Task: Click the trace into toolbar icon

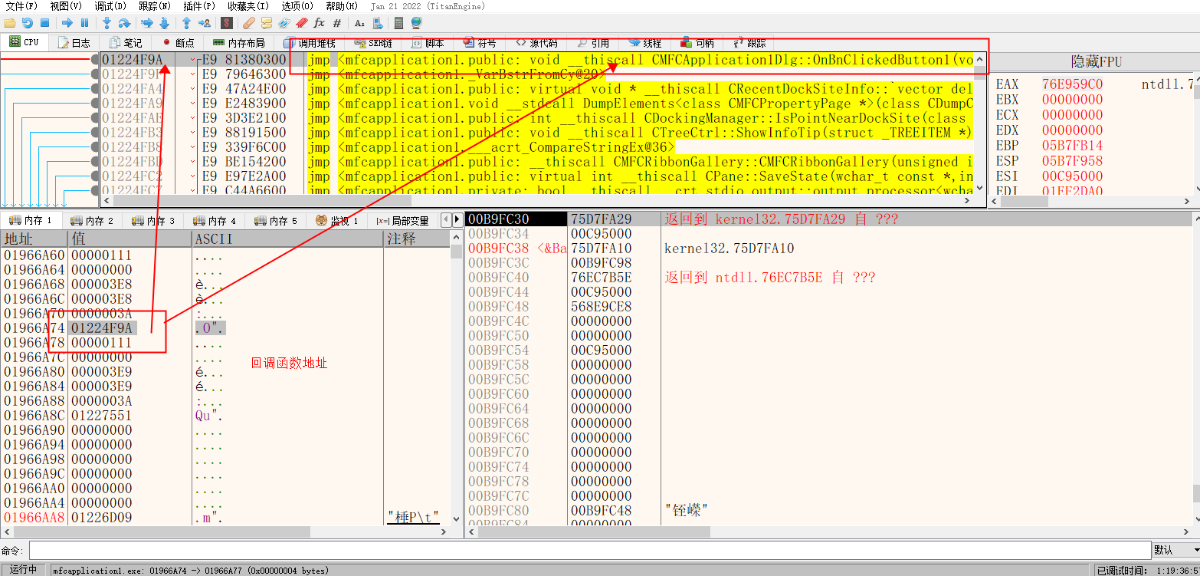Action: tap(147, 23)
